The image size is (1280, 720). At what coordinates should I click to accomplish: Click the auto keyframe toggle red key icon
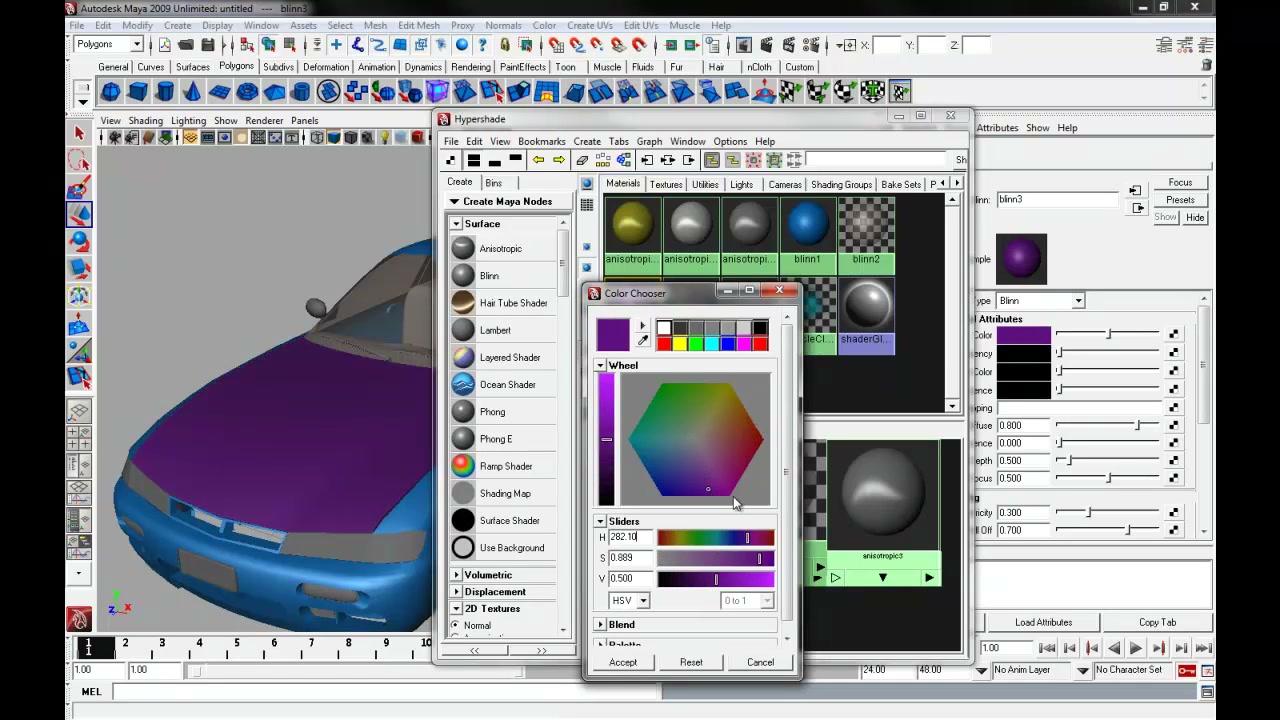(1187, 670)
